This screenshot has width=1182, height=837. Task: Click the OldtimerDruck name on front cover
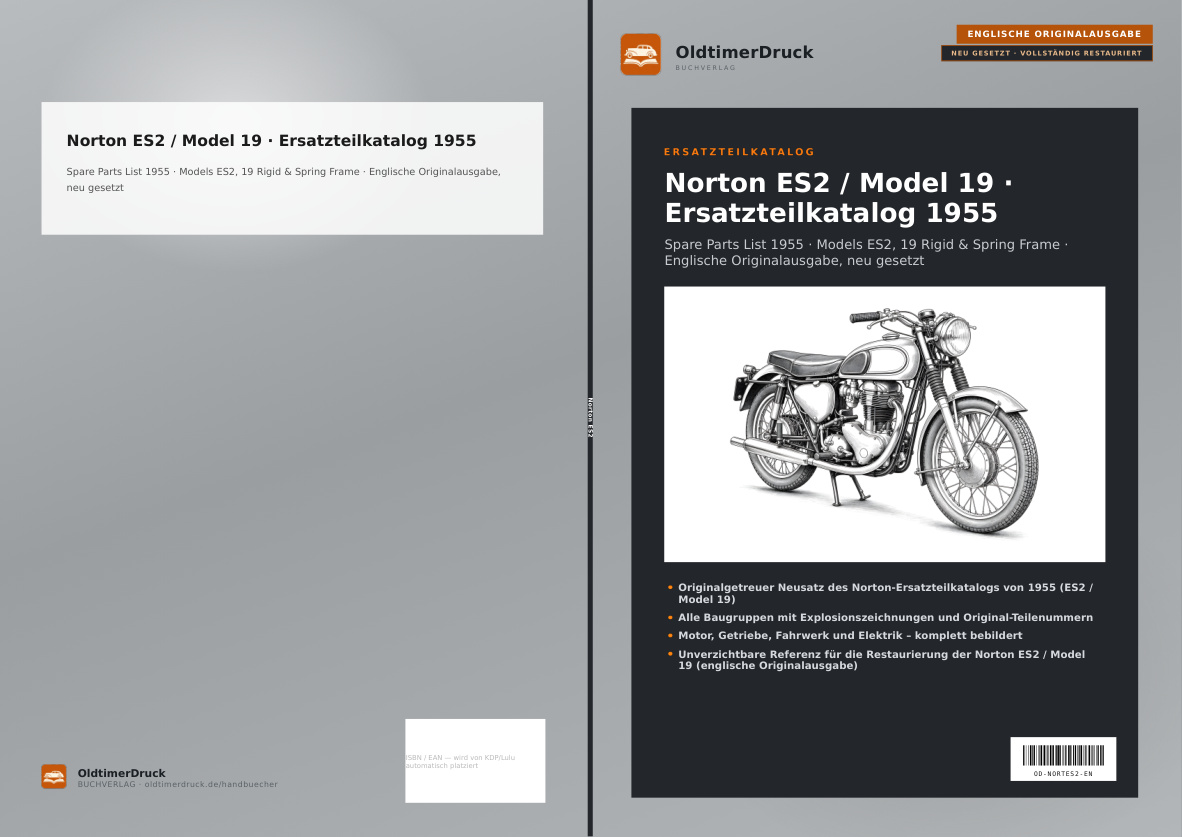(744, 52)
